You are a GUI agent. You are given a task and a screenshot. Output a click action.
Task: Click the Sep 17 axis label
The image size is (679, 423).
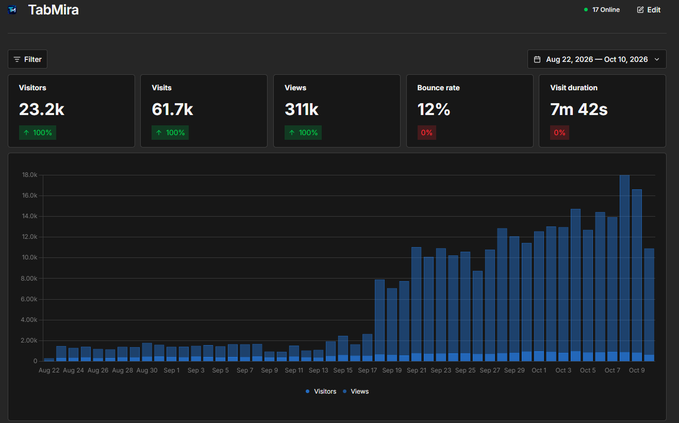click(x=367, y=370)
